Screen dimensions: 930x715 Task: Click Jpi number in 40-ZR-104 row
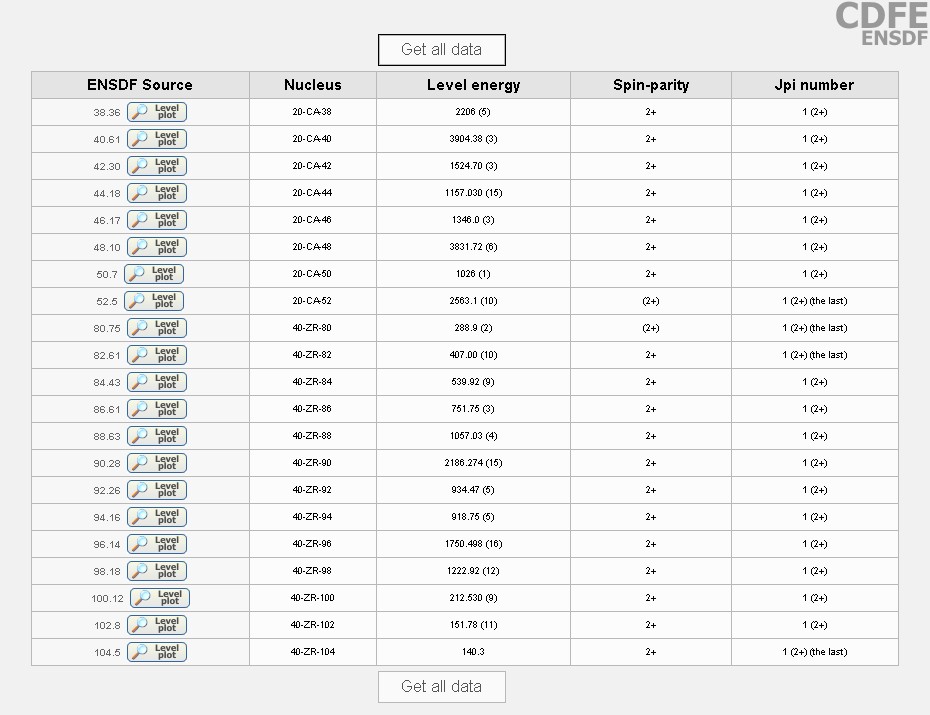(815, 652)
